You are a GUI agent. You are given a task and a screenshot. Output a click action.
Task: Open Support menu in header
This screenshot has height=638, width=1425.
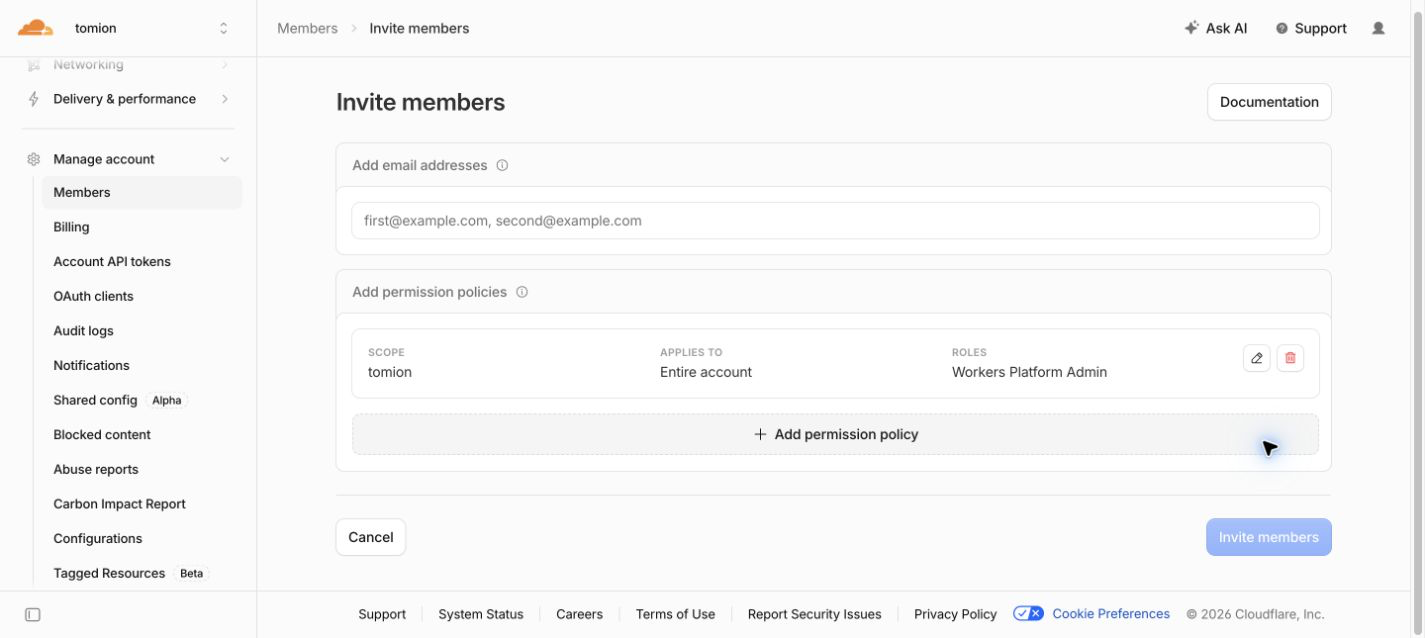point(1311,28)
